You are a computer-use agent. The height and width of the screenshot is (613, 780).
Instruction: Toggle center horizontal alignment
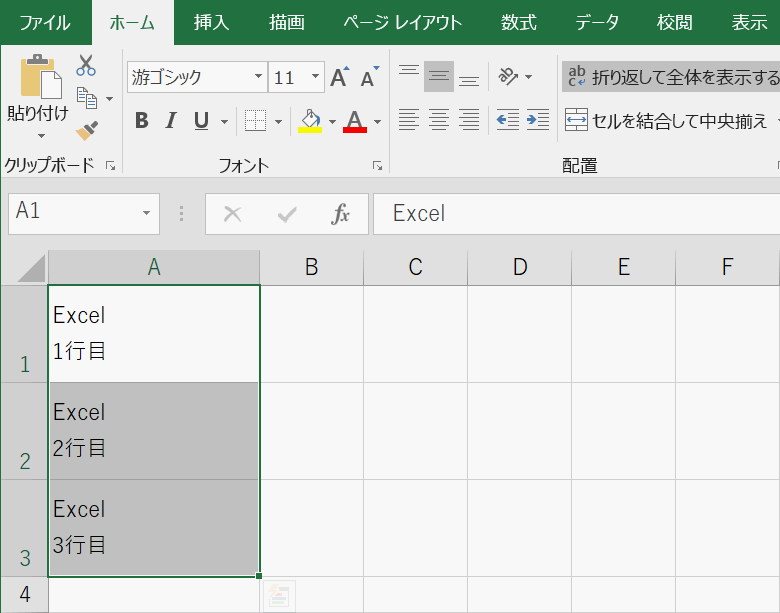(x=439, y=120)
